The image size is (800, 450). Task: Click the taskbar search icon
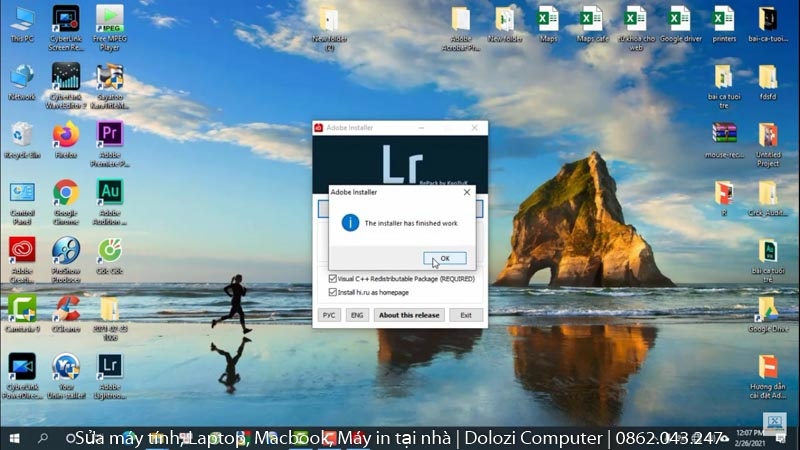[x=43, y=438]
